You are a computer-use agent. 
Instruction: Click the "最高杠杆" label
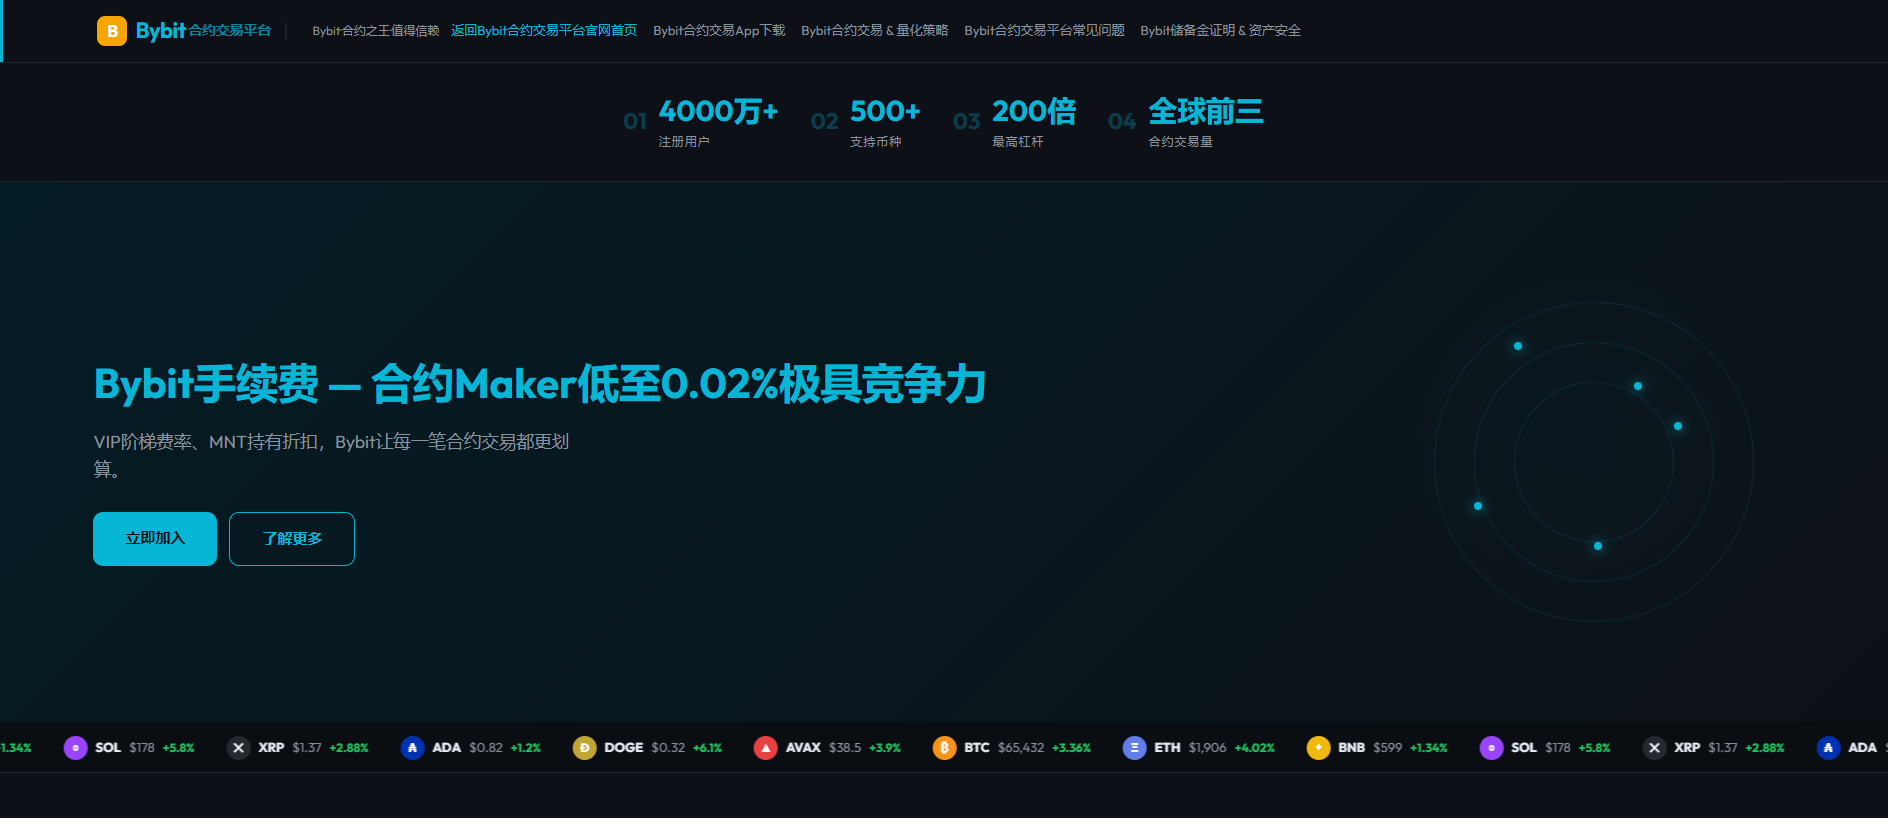tap(1018, 142)
